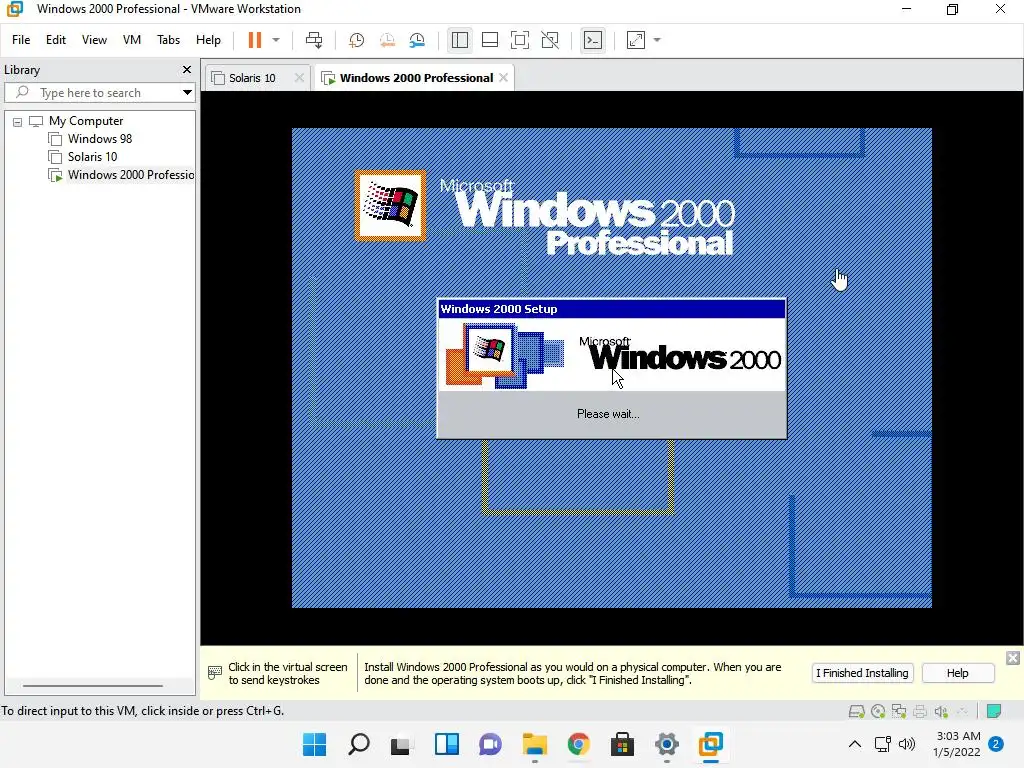This screenshot has width=1024, height=768.
Task: Toggle Unity mode icon
Action: coord(550,40)
